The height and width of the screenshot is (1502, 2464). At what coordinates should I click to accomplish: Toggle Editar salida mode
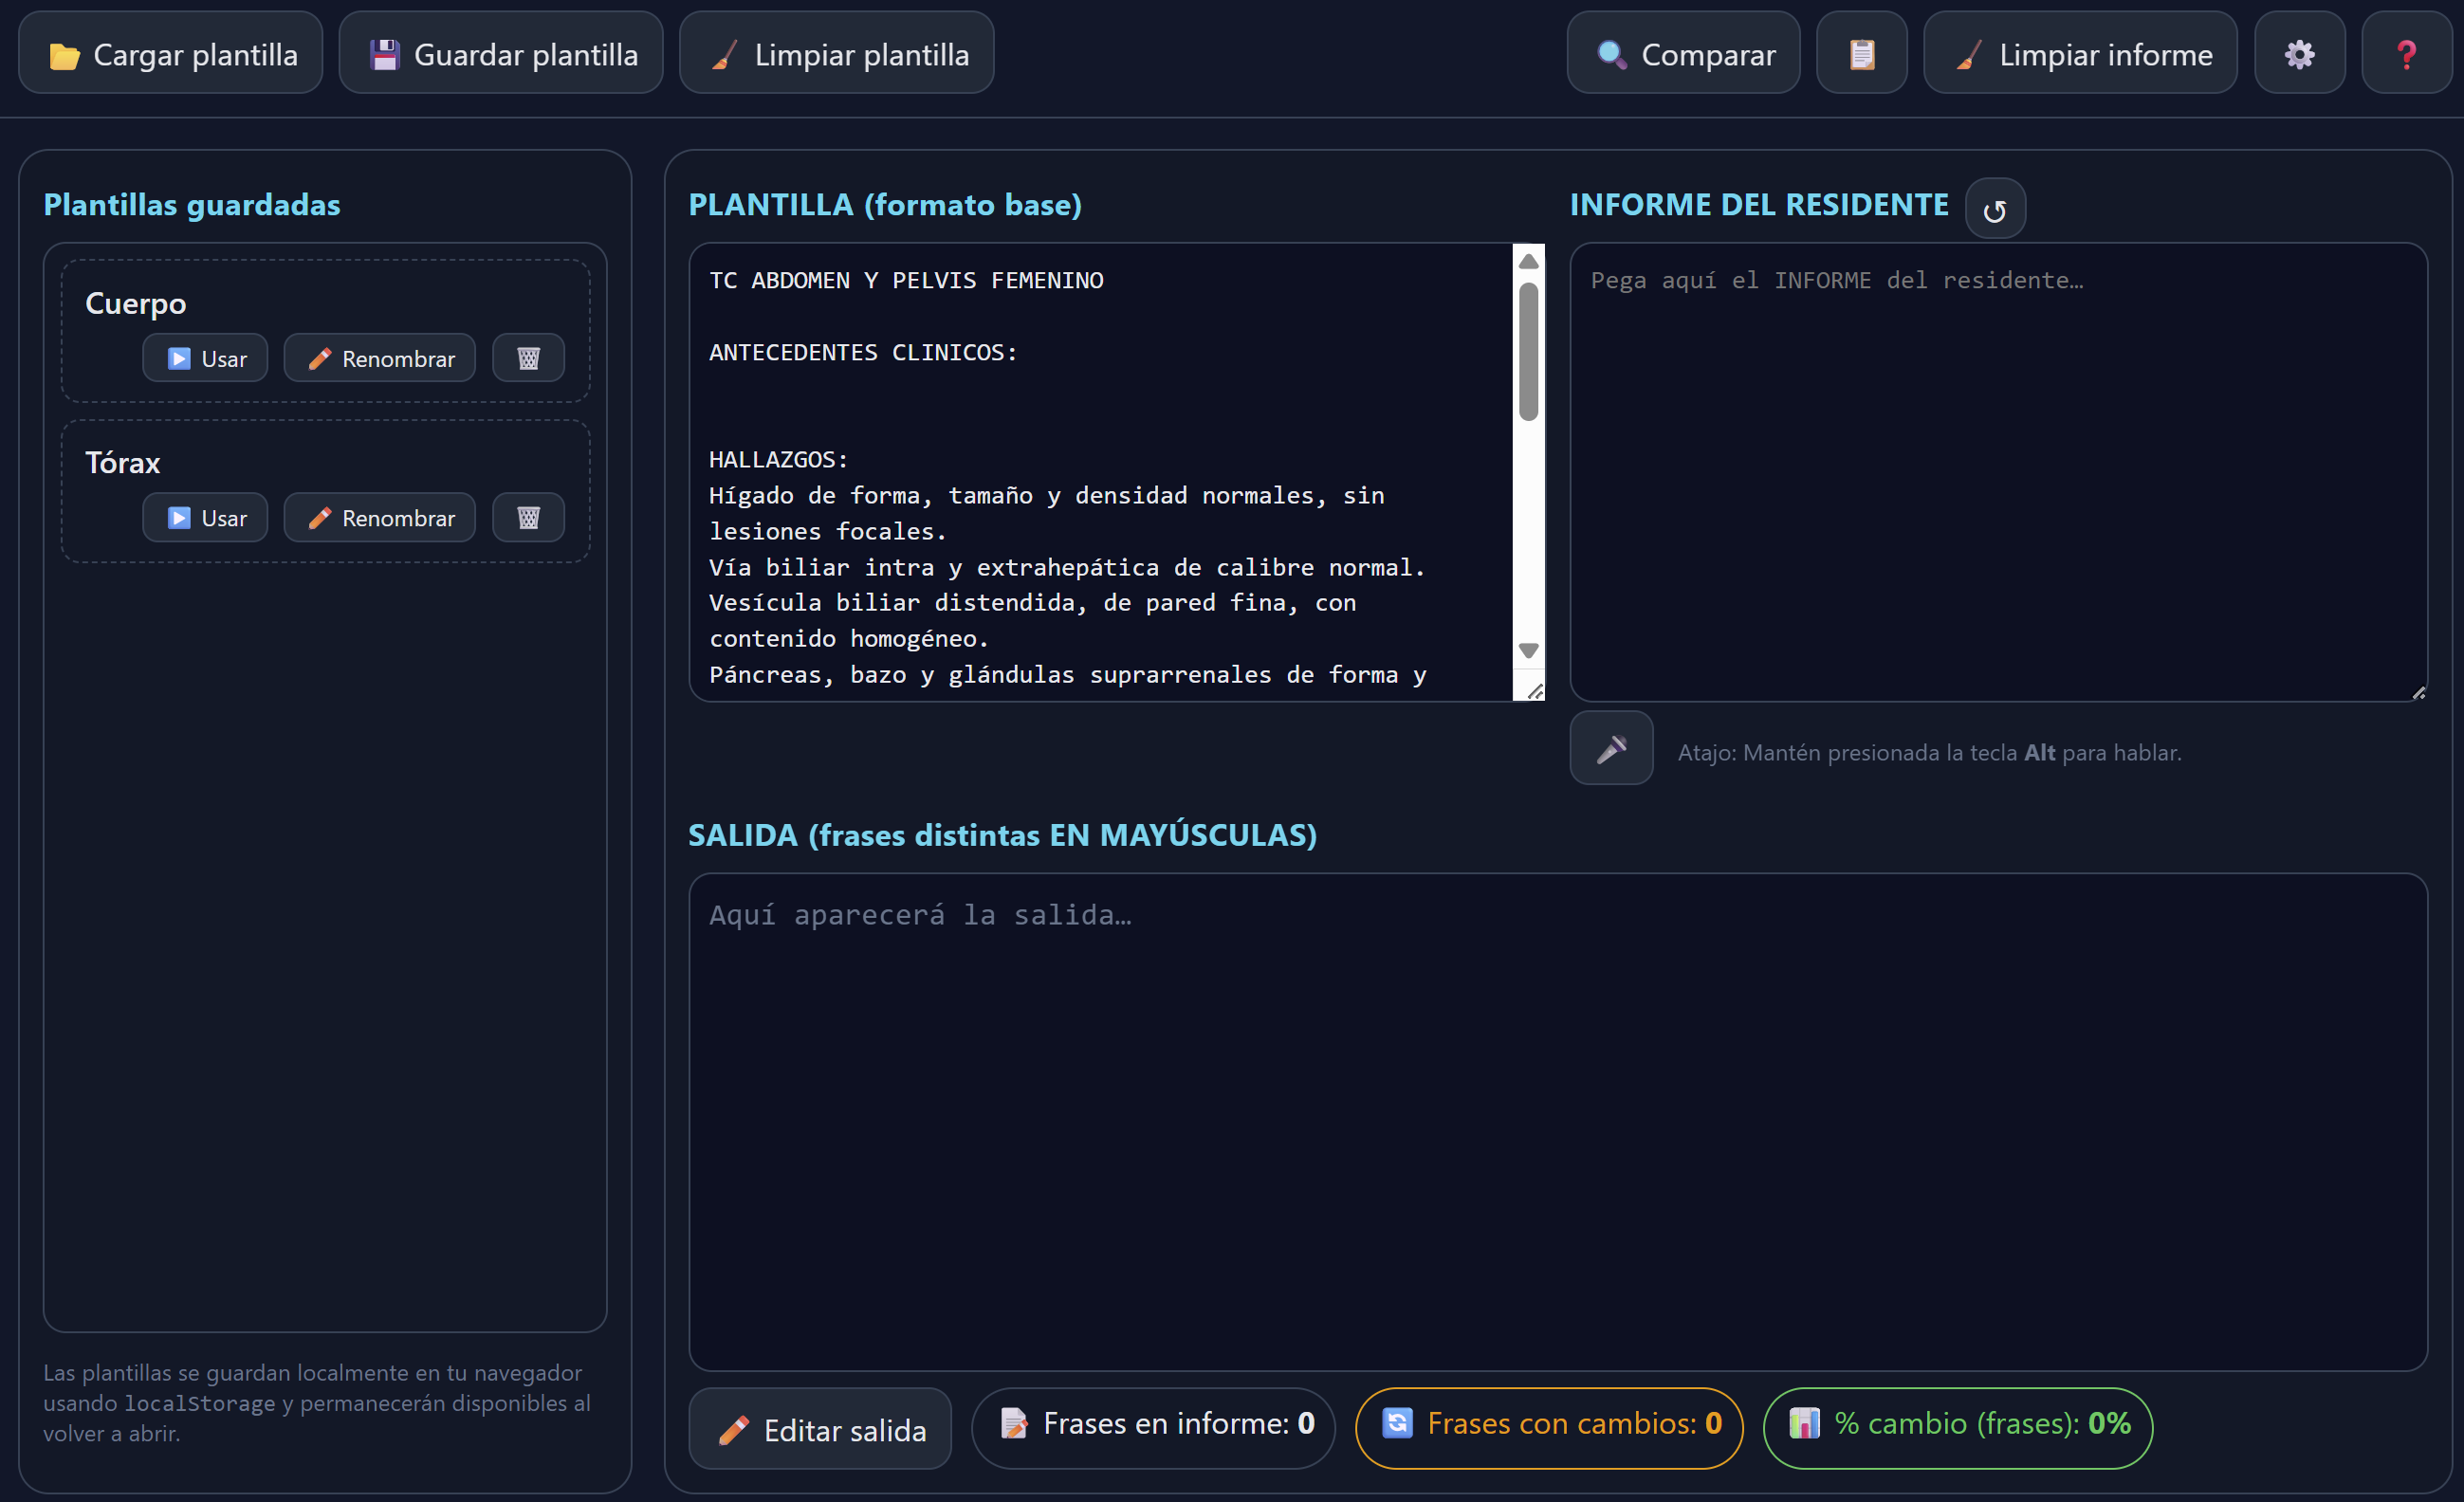tap(820, 1429)
